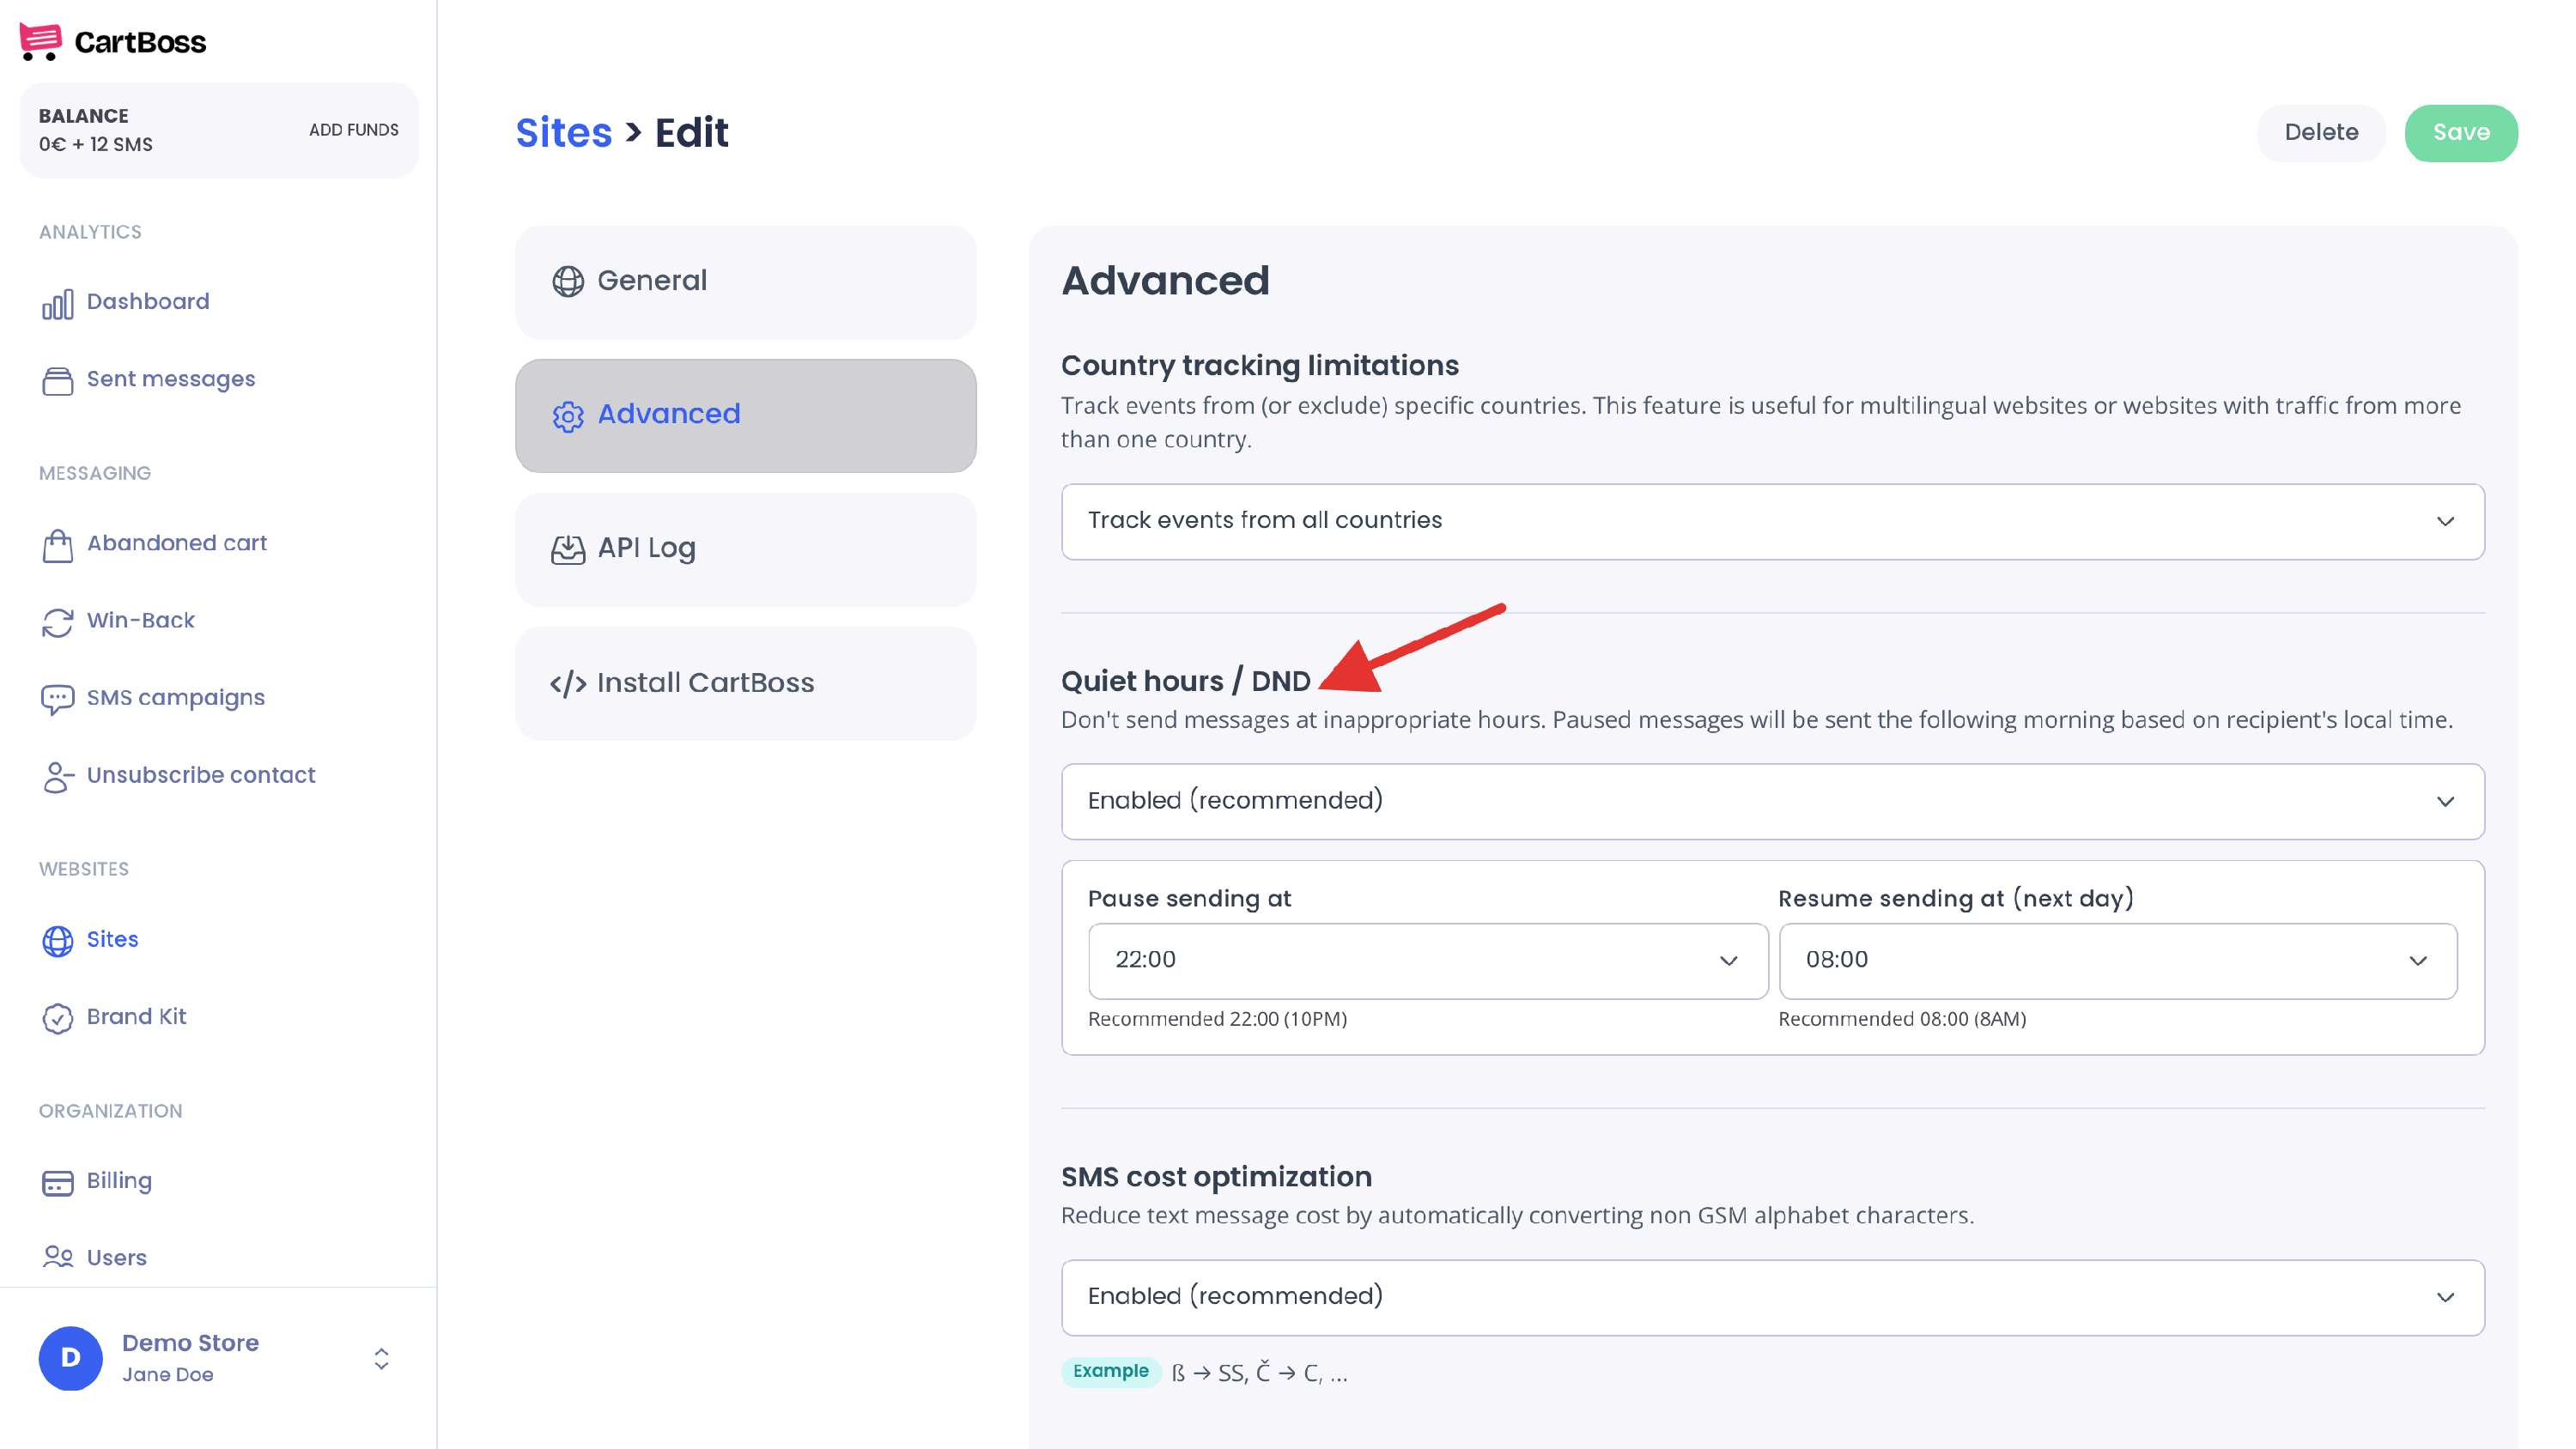Open the Dashboard link in sidebar
The image size is (2576, 1449).
(148, 302)
